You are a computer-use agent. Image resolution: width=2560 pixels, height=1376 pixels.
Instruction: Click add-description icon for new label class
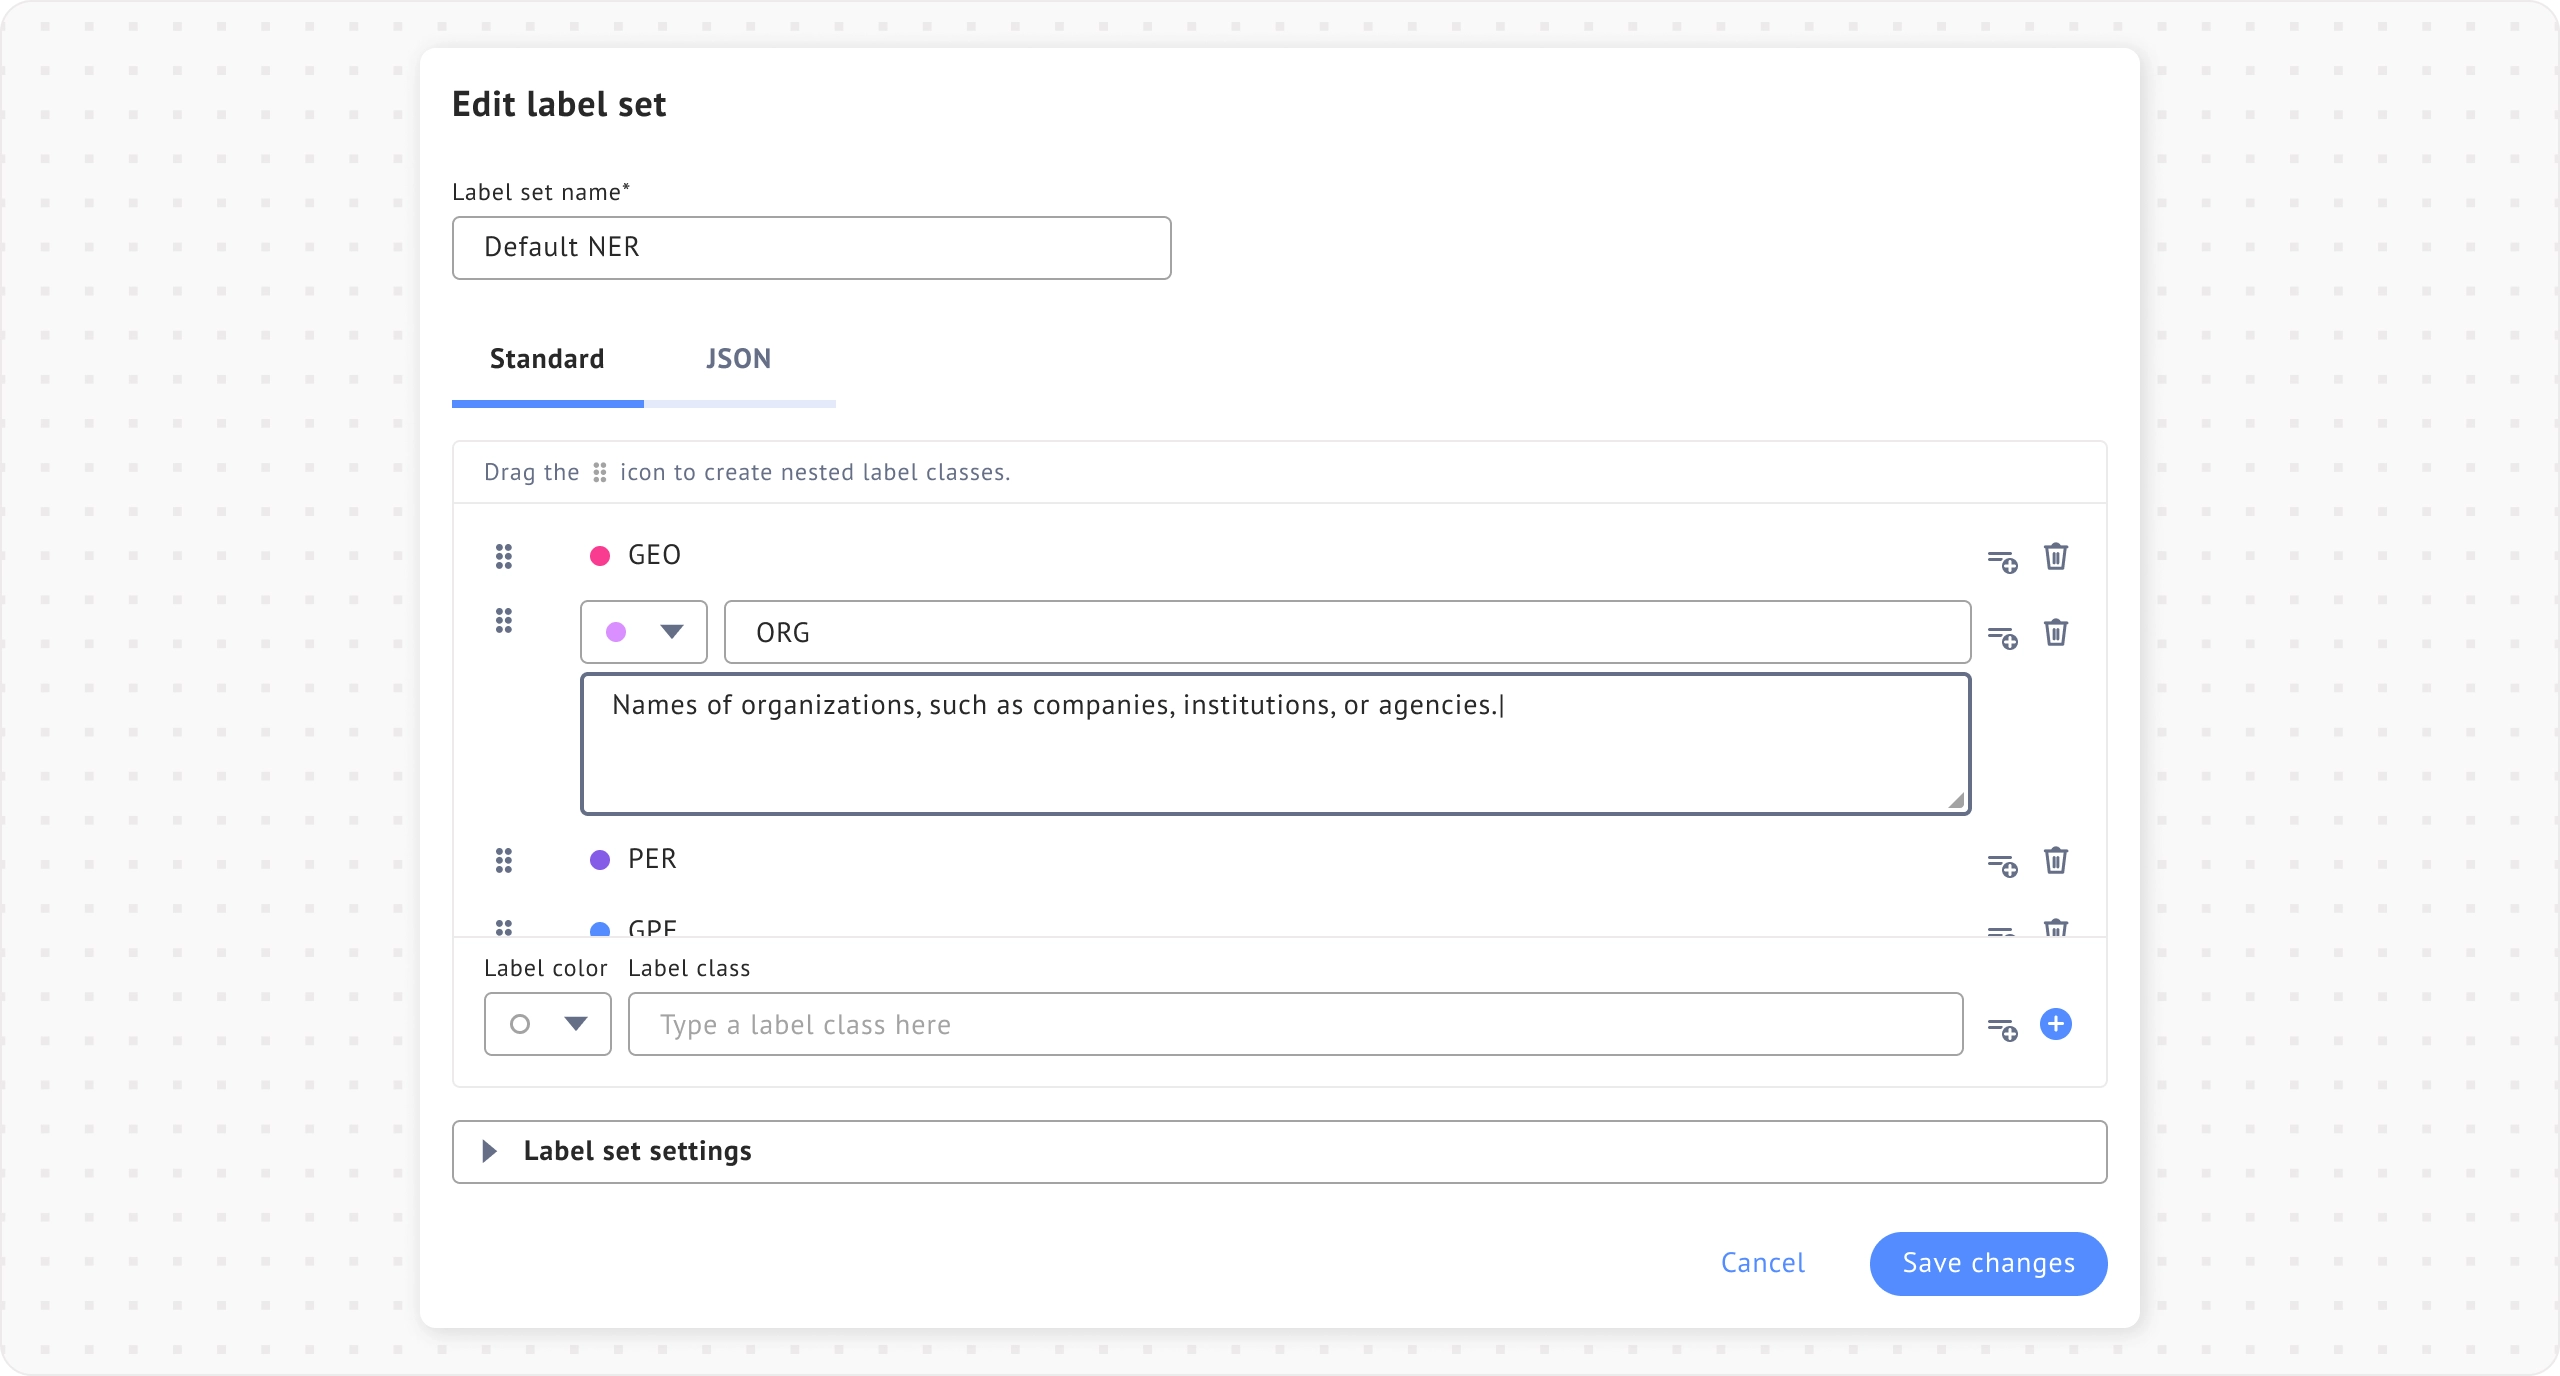pyautogui.click(x=2002, y=1029)
